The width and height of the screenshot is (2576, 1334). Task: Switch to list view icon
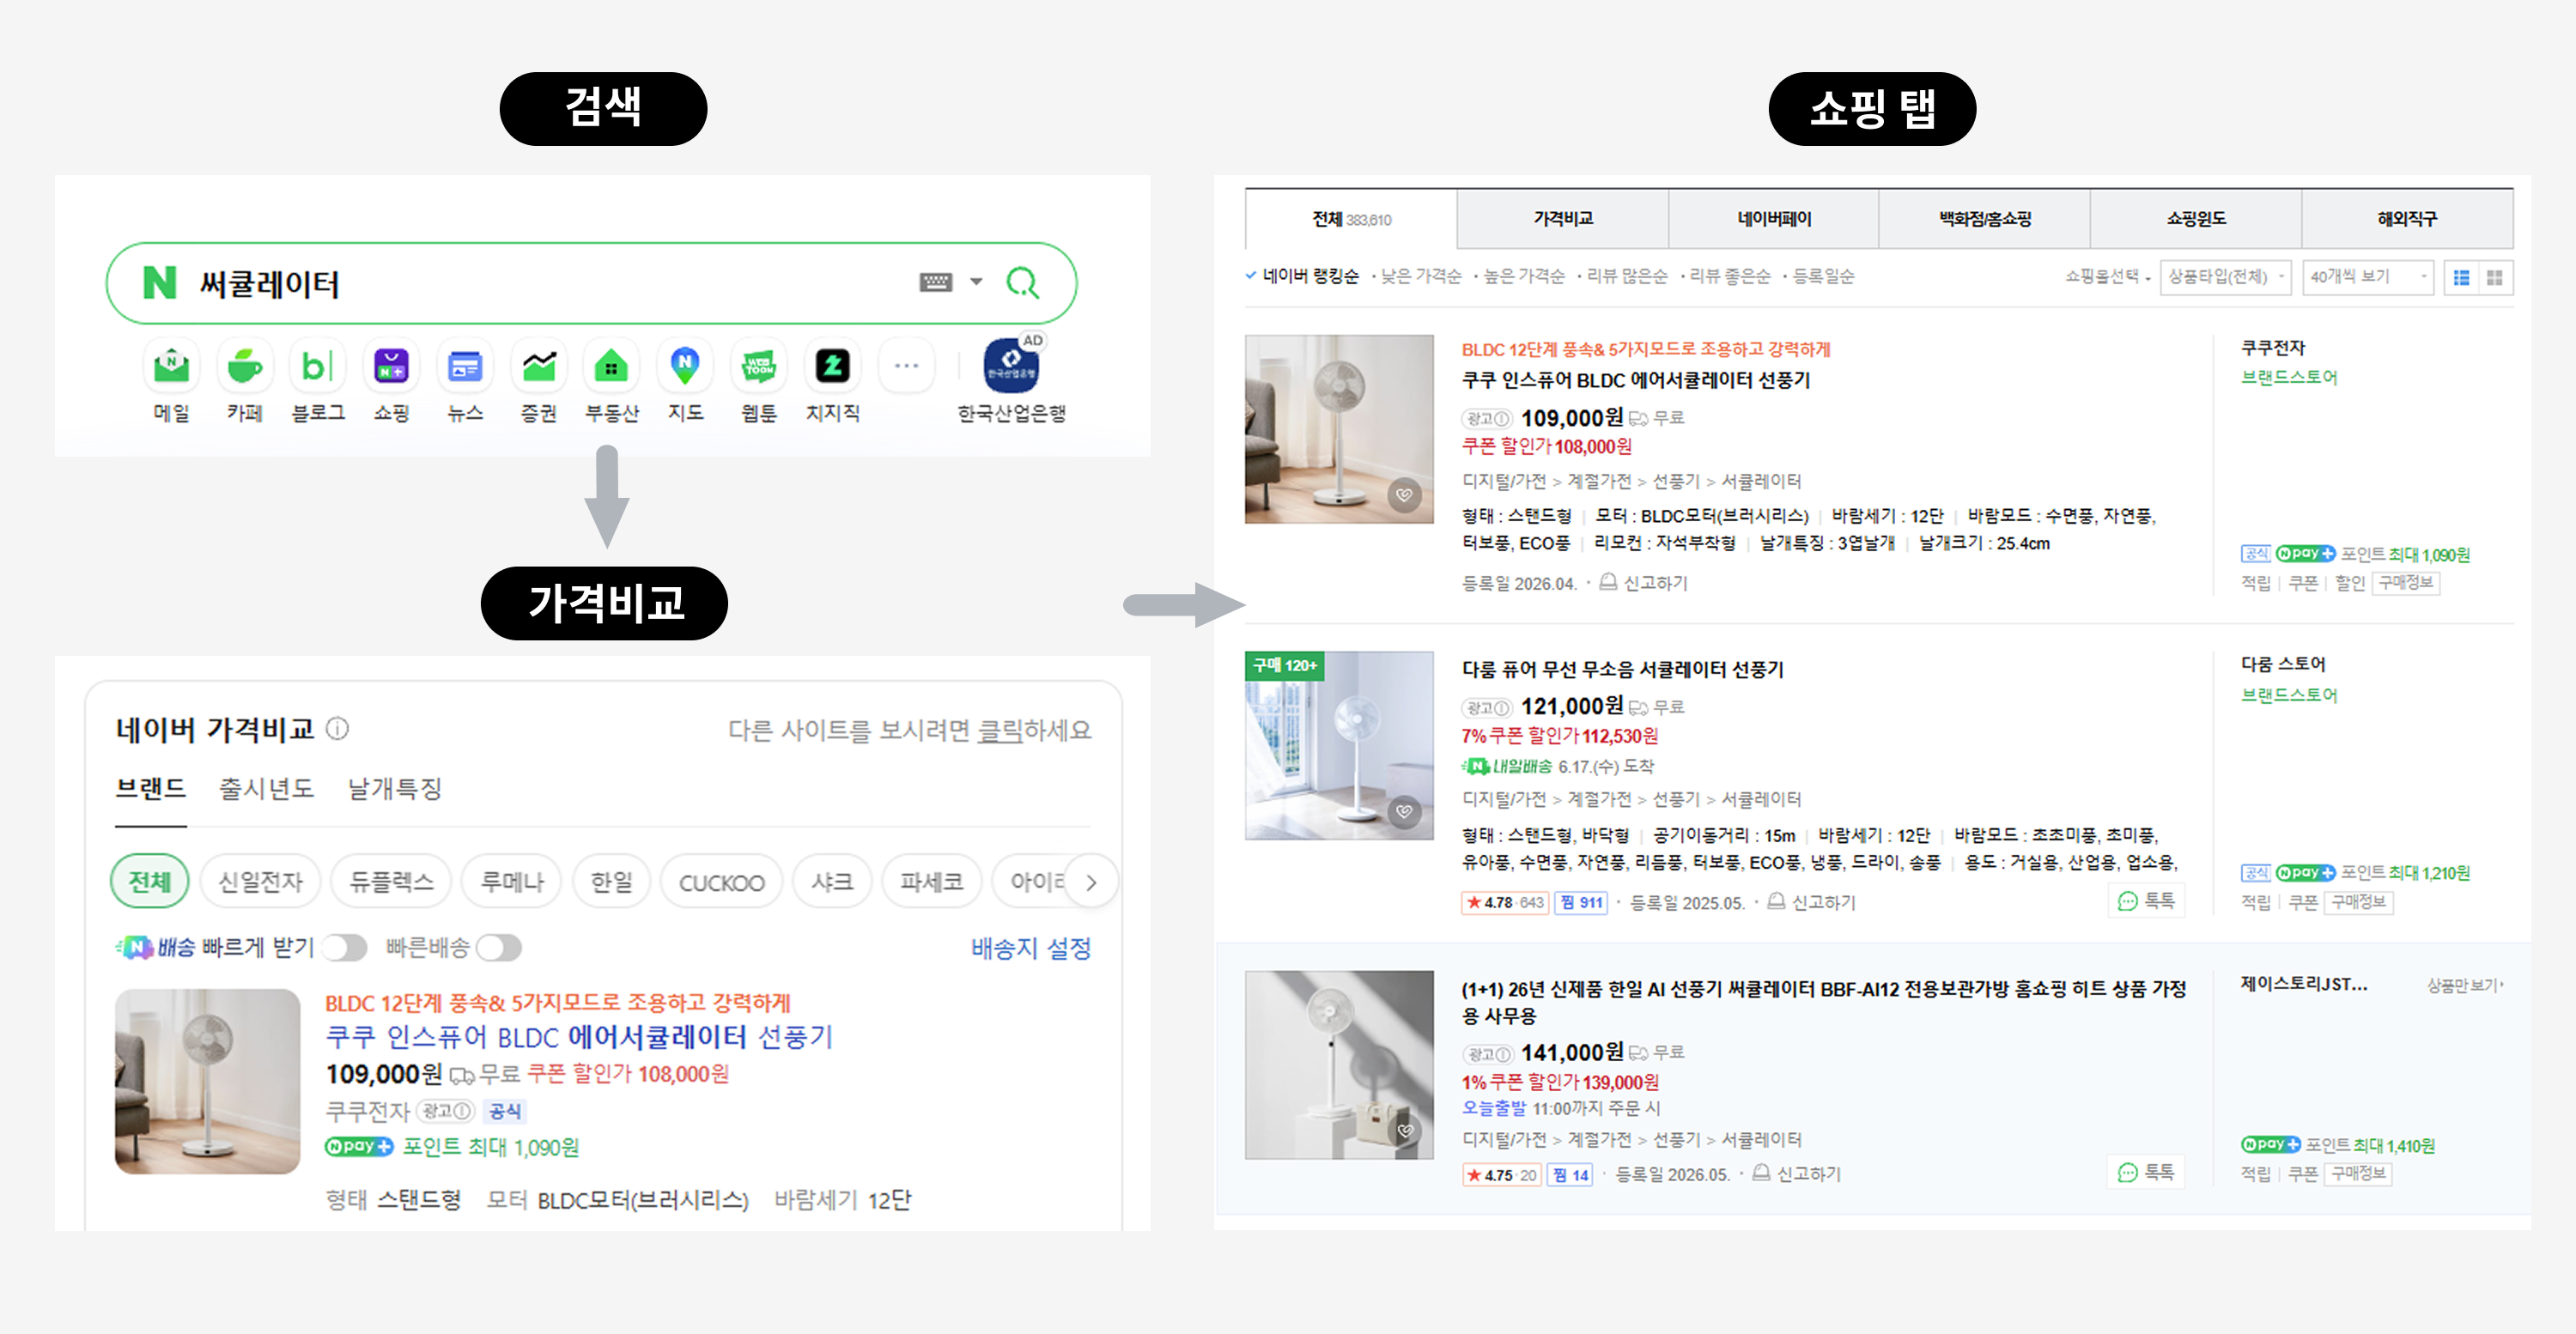pyautogui.click(x=2461, y=278)
